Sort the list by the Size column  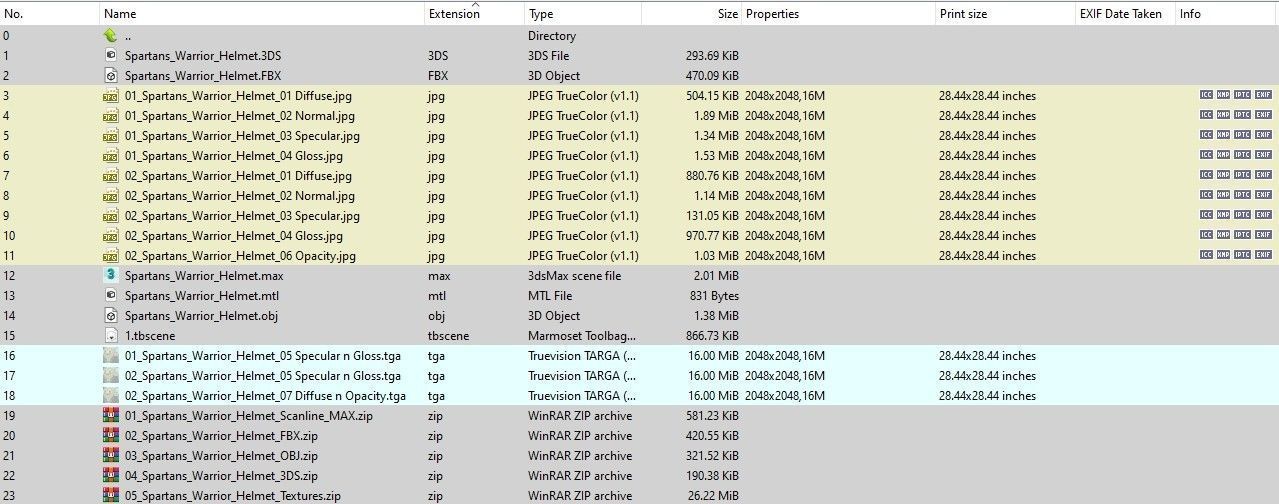click(x=727, y=14)
